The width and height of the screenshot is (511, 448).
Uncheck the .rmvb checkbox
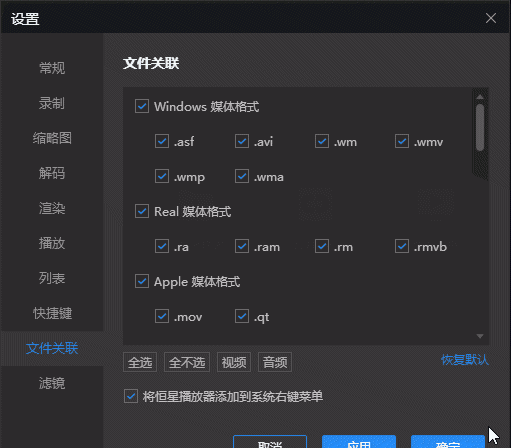coord(402,246)
